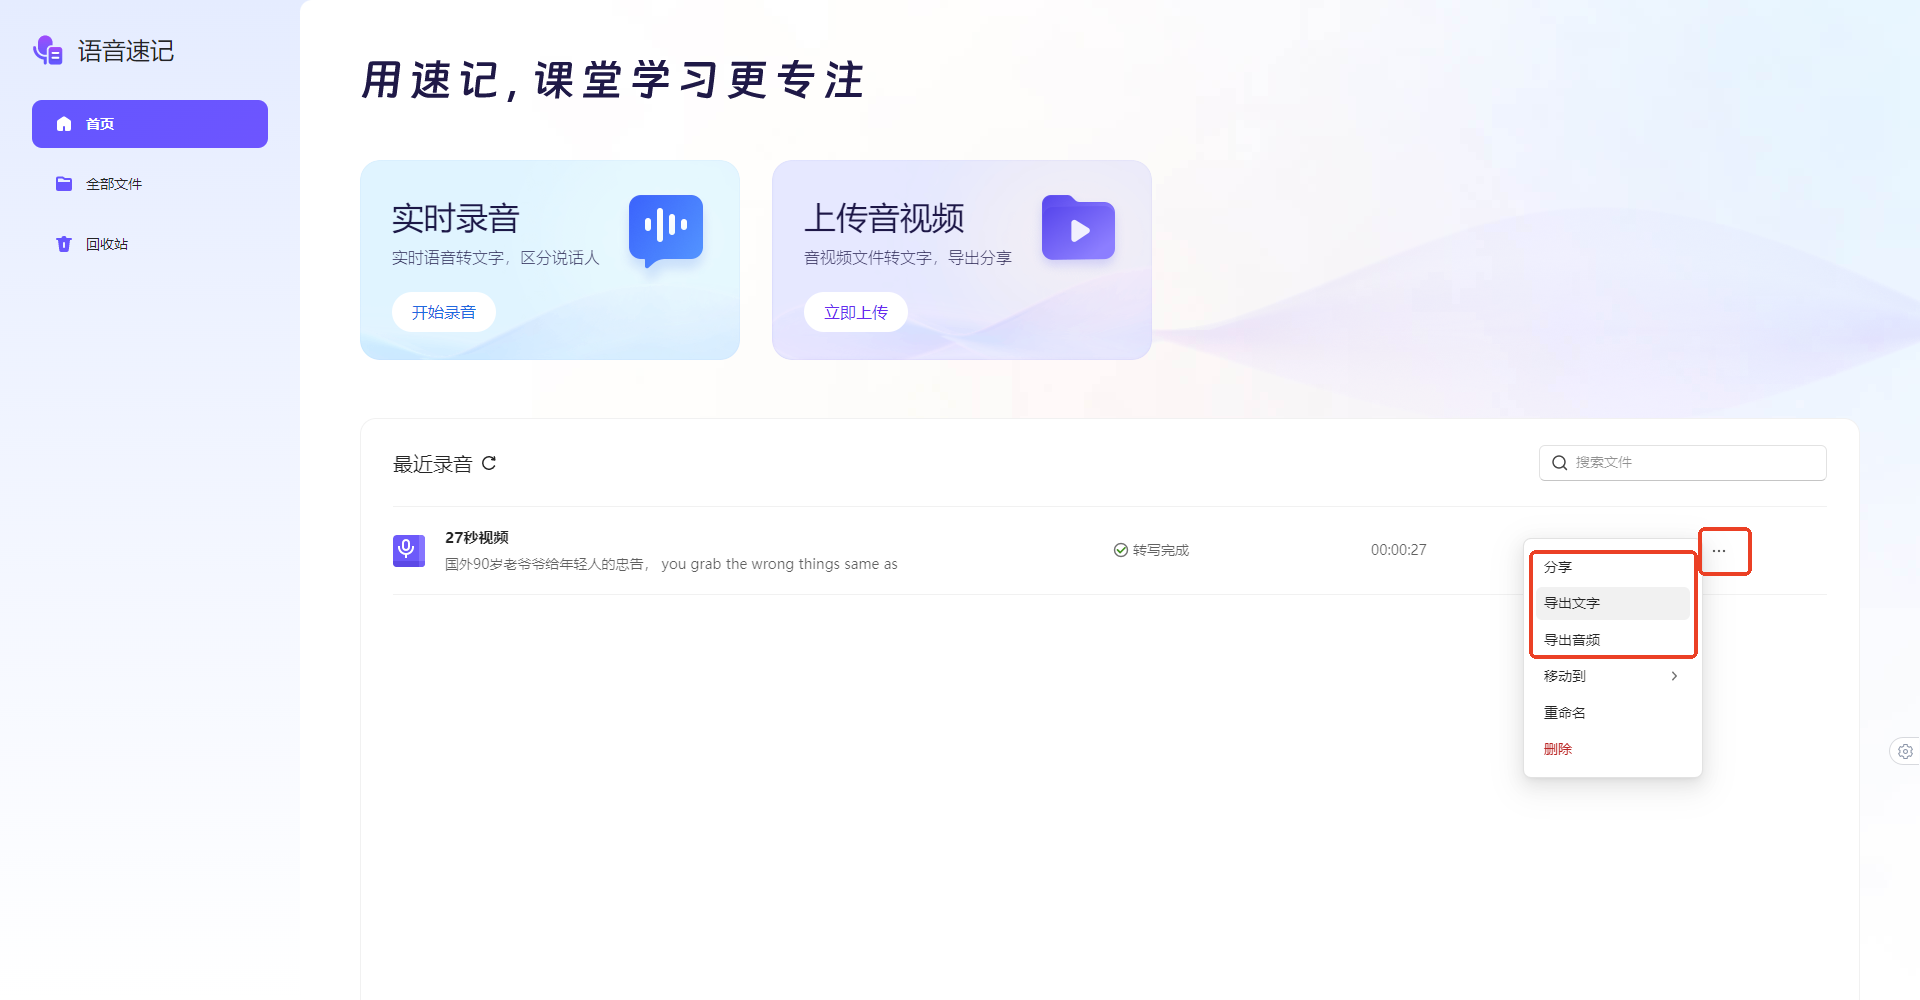Focus the 搜索文件 search field

[x=1682, y=463]
